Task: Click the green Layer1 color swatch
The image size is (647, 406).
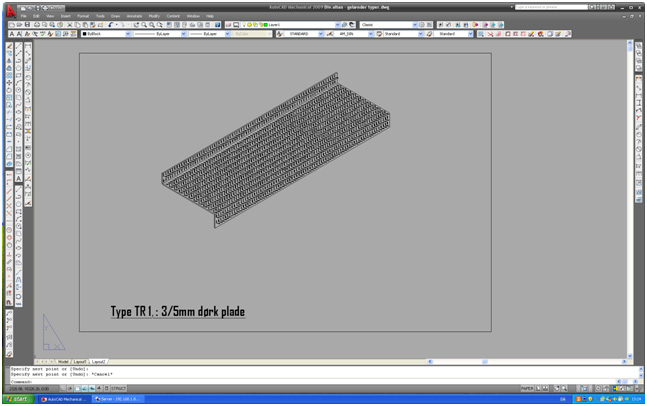Action: coord(265,25)
